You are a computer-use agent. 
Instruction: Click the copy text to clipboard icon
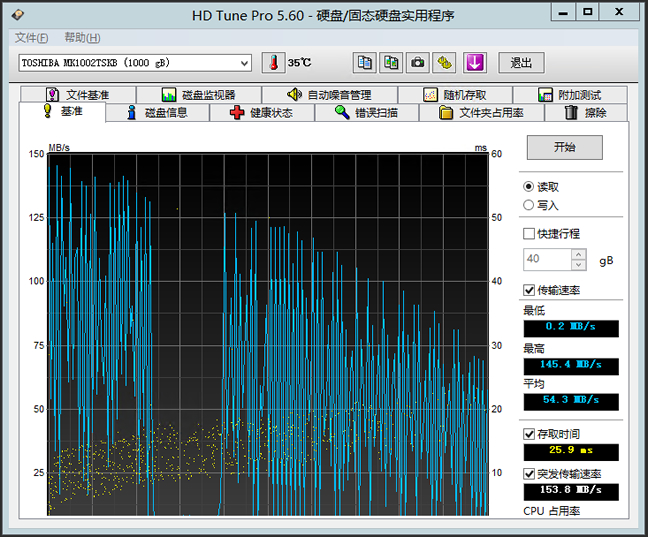tap(365, 62)
